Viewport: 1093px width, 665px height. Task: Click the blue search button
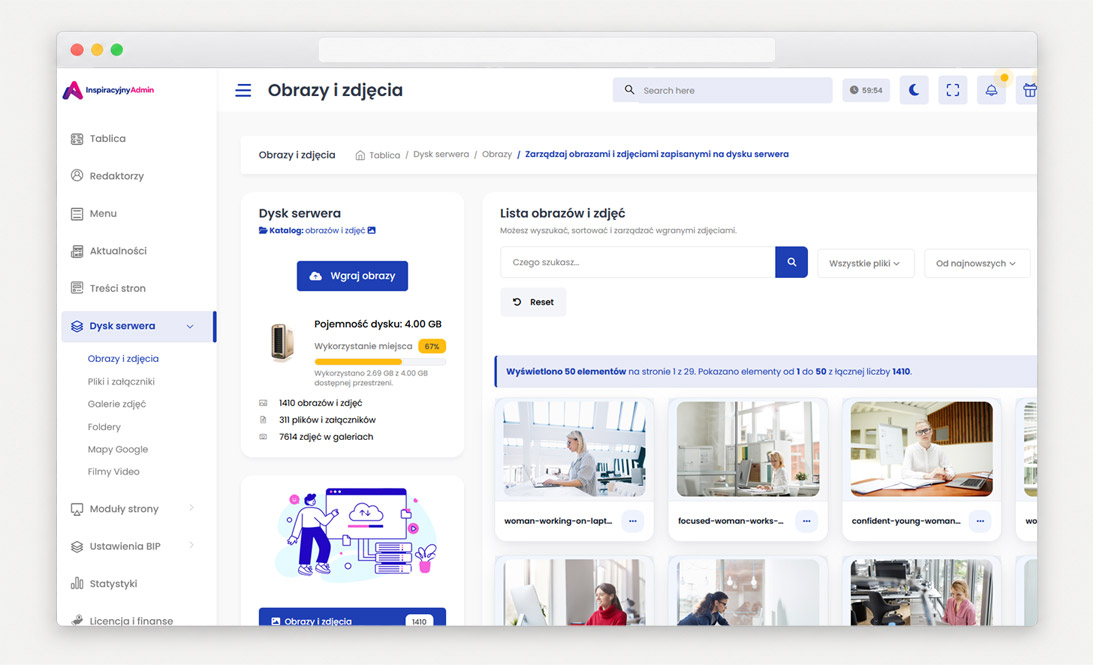[x=791, y=262]
